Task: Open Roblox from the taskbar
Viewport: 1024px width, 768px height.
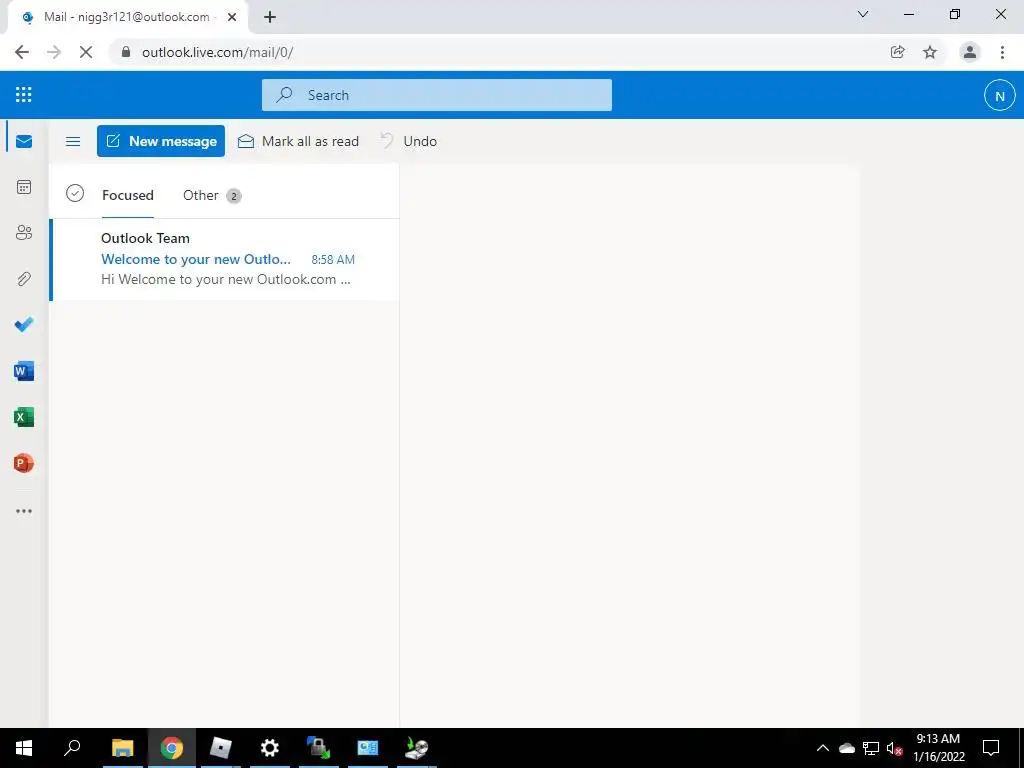Action: click(221, 748)
